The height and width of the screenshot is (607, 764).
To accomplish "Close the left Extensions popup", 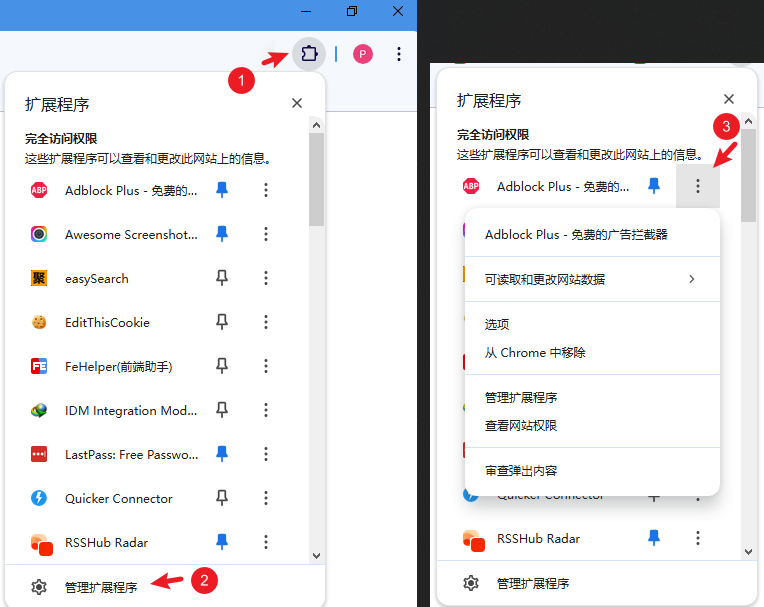I will [297, 103].
